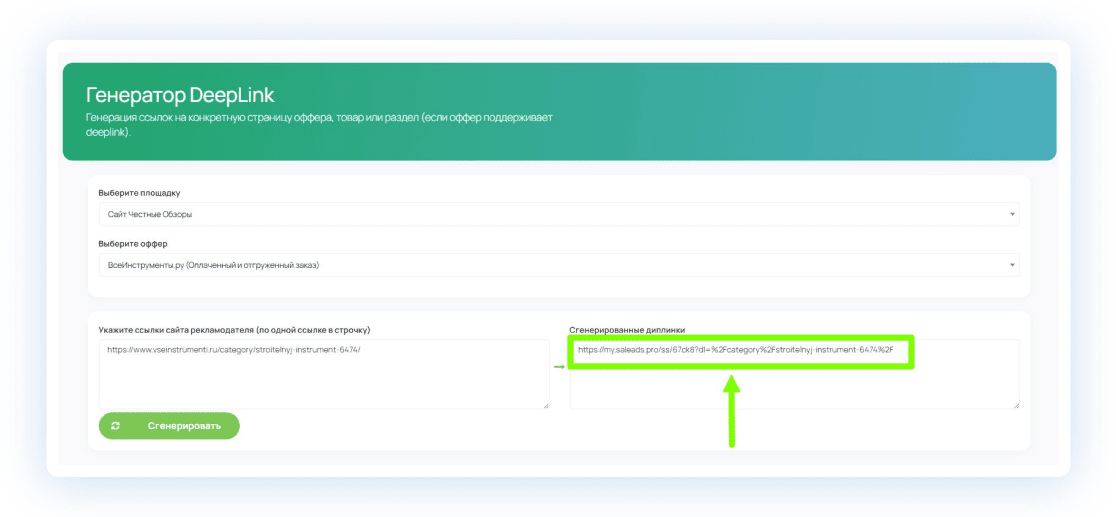Click the Сгенерированные диплинки label

click(x=627, y=329)
